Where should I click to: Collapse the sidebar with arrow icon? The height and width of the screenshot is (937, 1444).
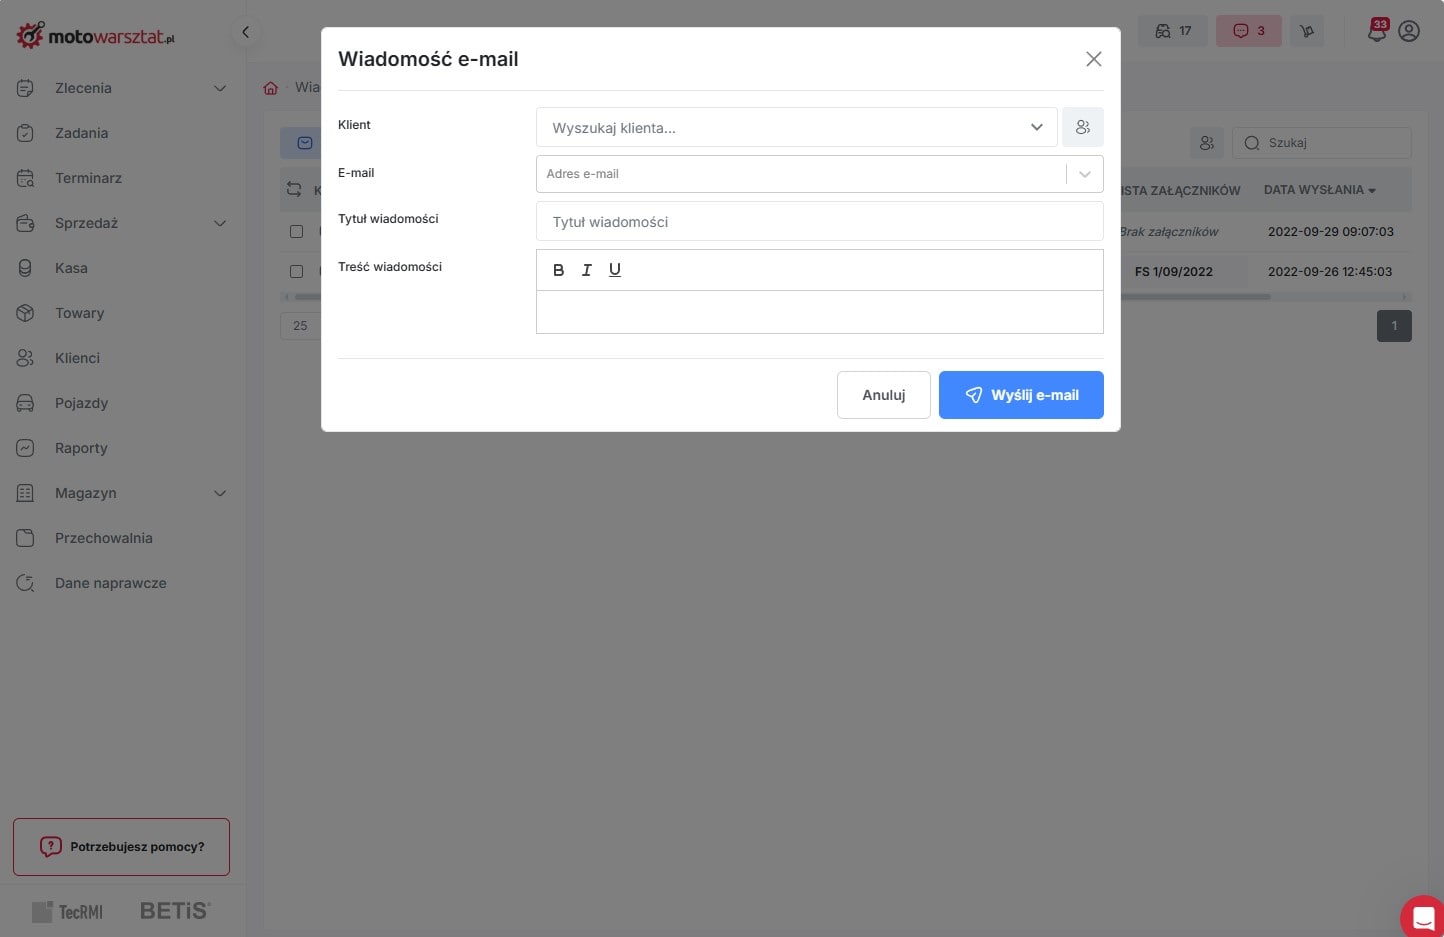coord(245,32)
